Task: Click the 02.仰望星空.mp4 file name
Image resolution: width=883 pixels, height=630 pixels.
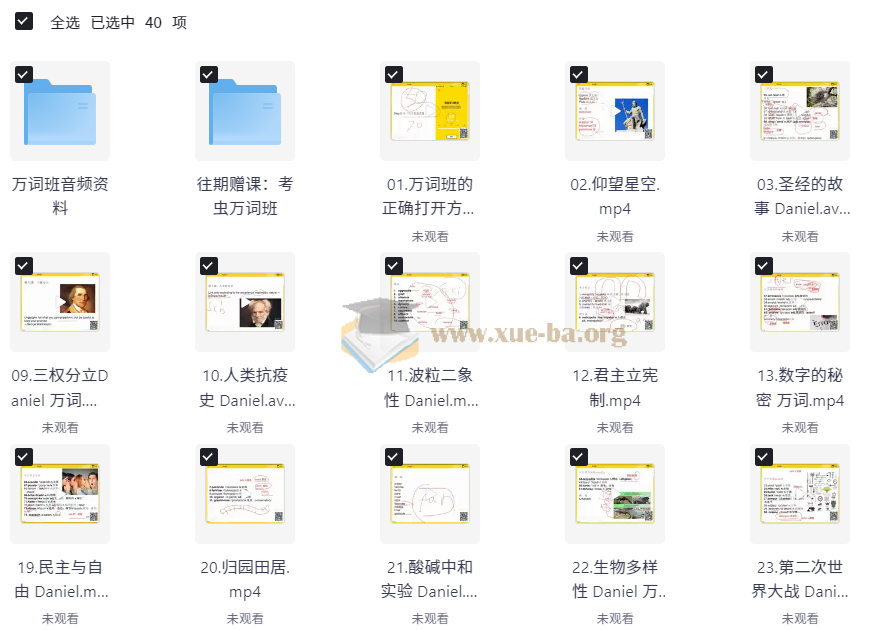Action: (x=615, y=197)
